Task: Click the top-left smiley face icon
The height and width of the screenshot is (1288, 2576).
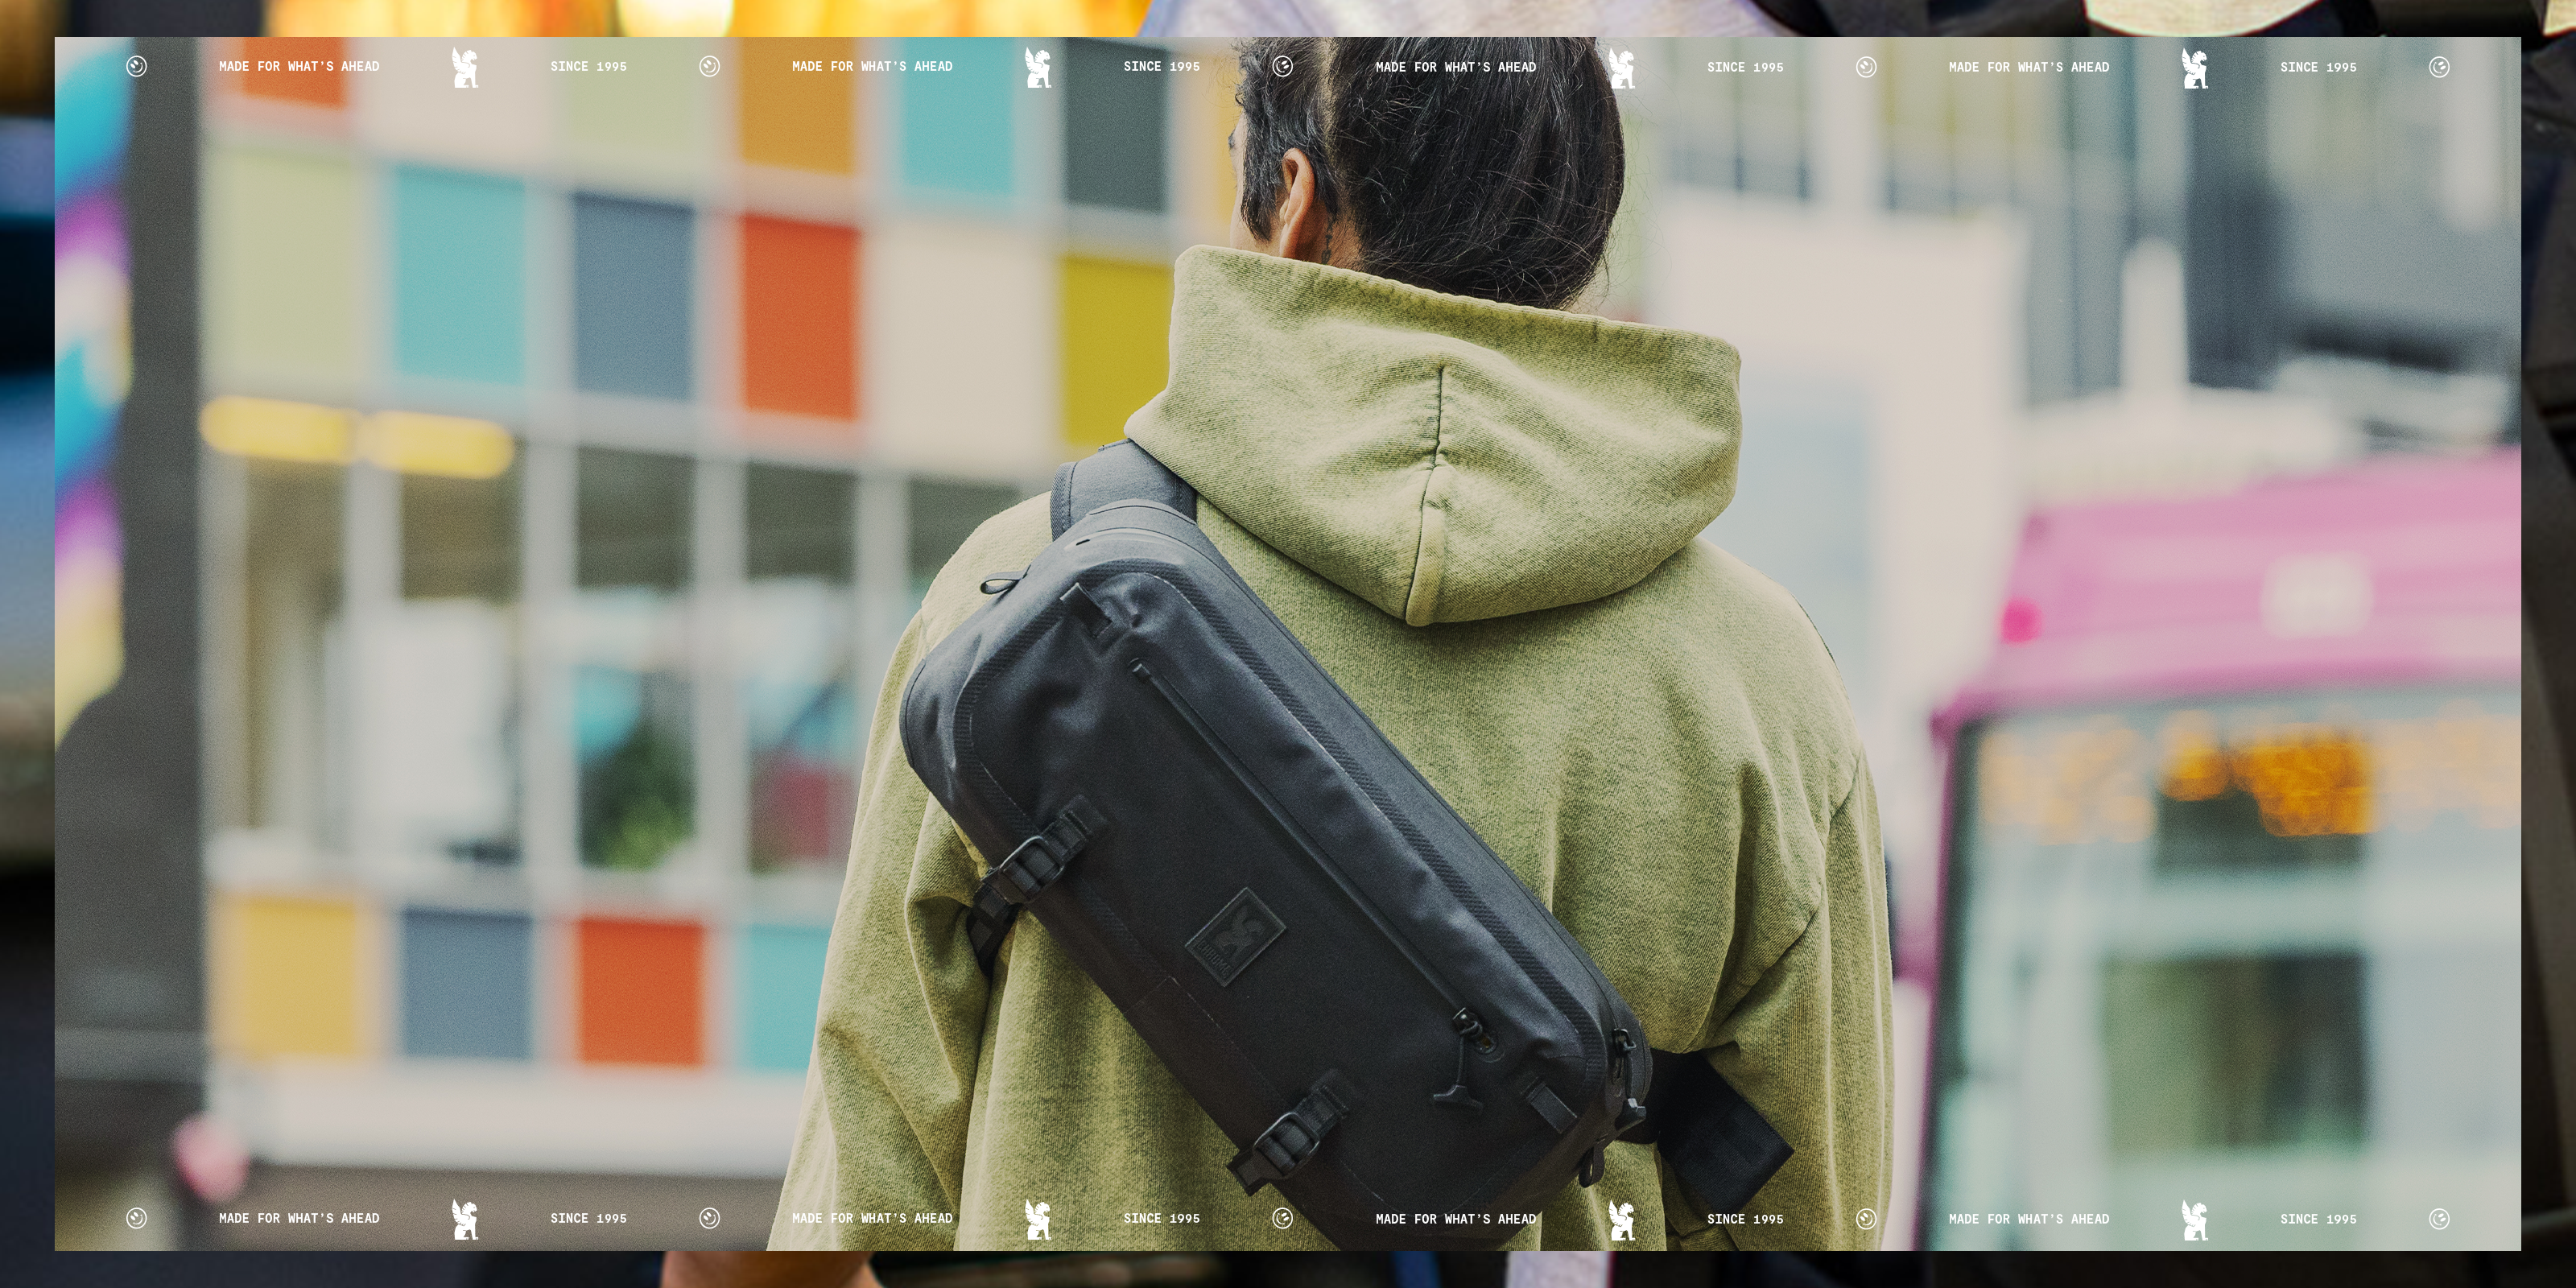Action: [x=136, y=67]
